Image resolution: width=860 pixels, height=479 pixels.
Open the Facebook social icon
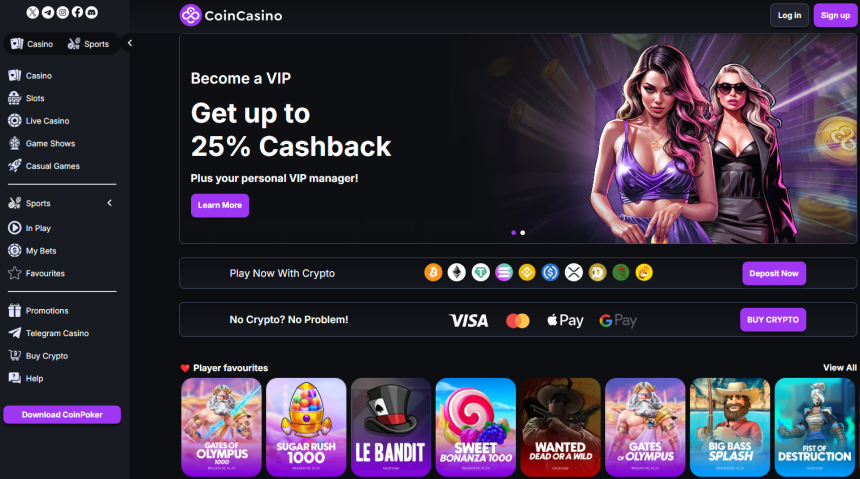coord(77,12)
